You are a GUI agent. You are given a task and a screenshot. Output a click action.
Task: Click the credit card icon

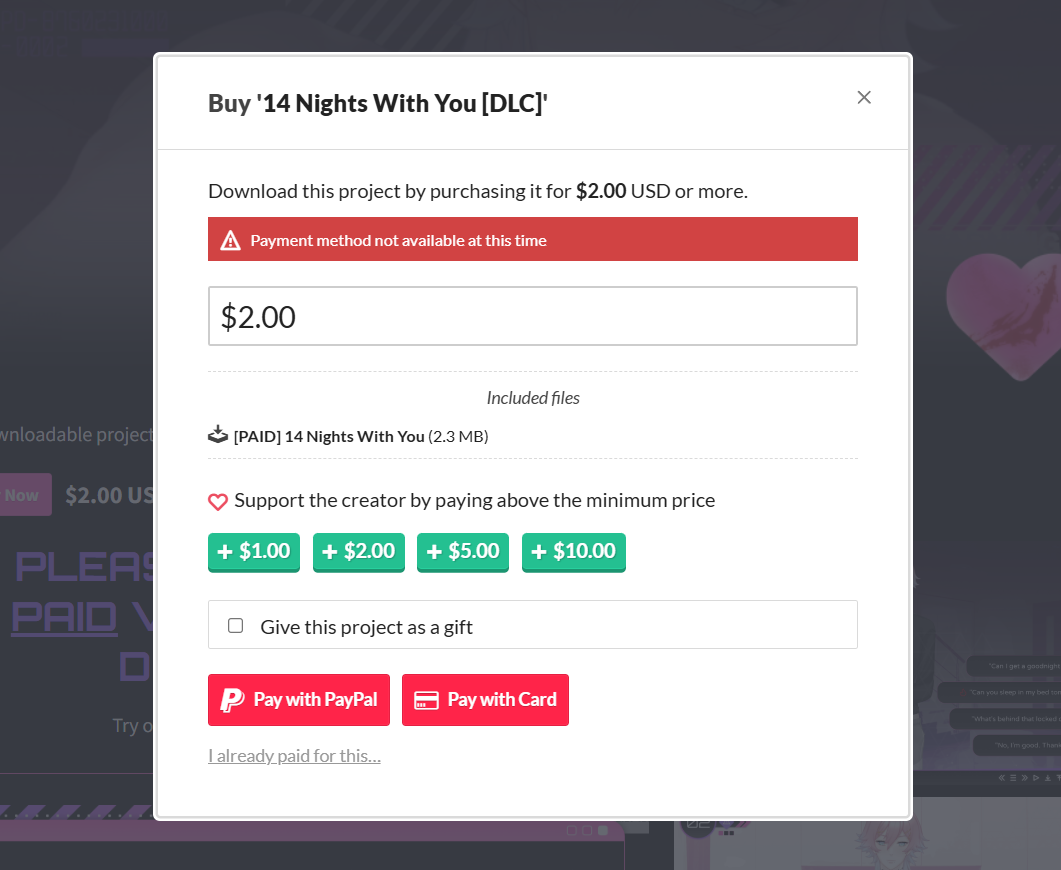426,700
